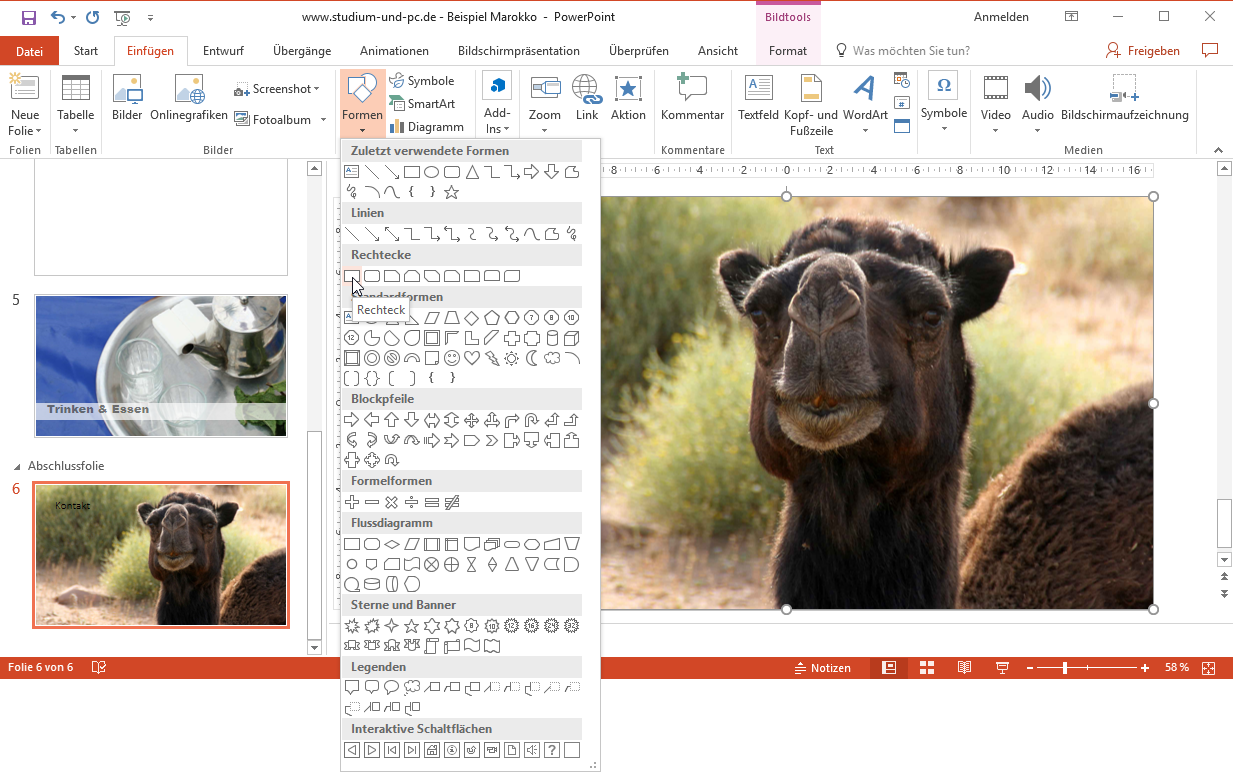
Task: Choose the cube shape in Standardformen
Action: point(572,337)
